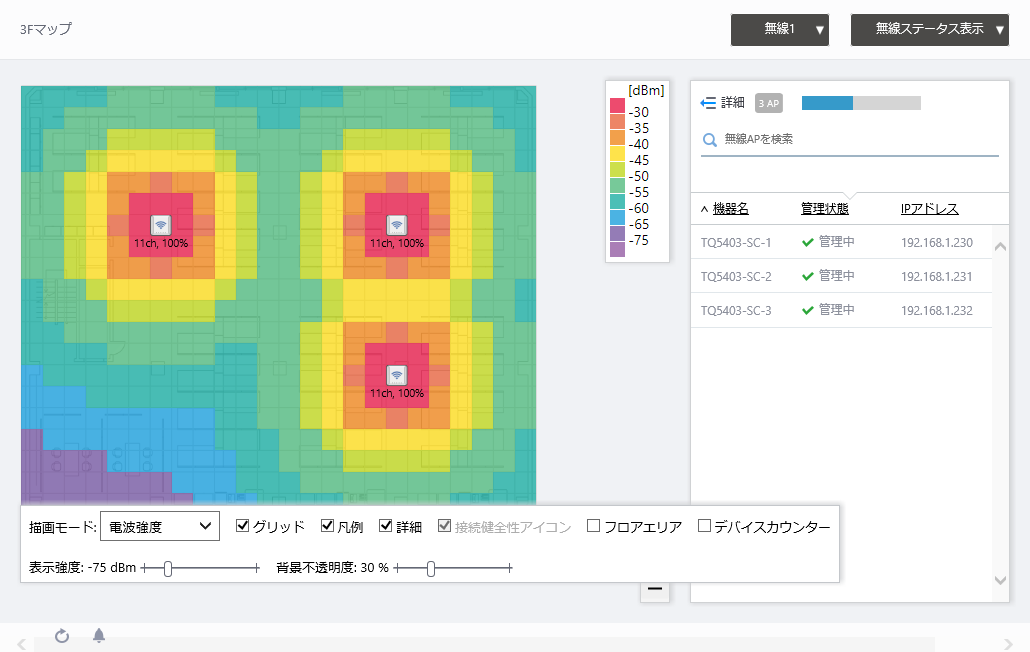
Task: Click the TQ5403-SC-1 AP icon on the map
Action: [x=163, y=222]
